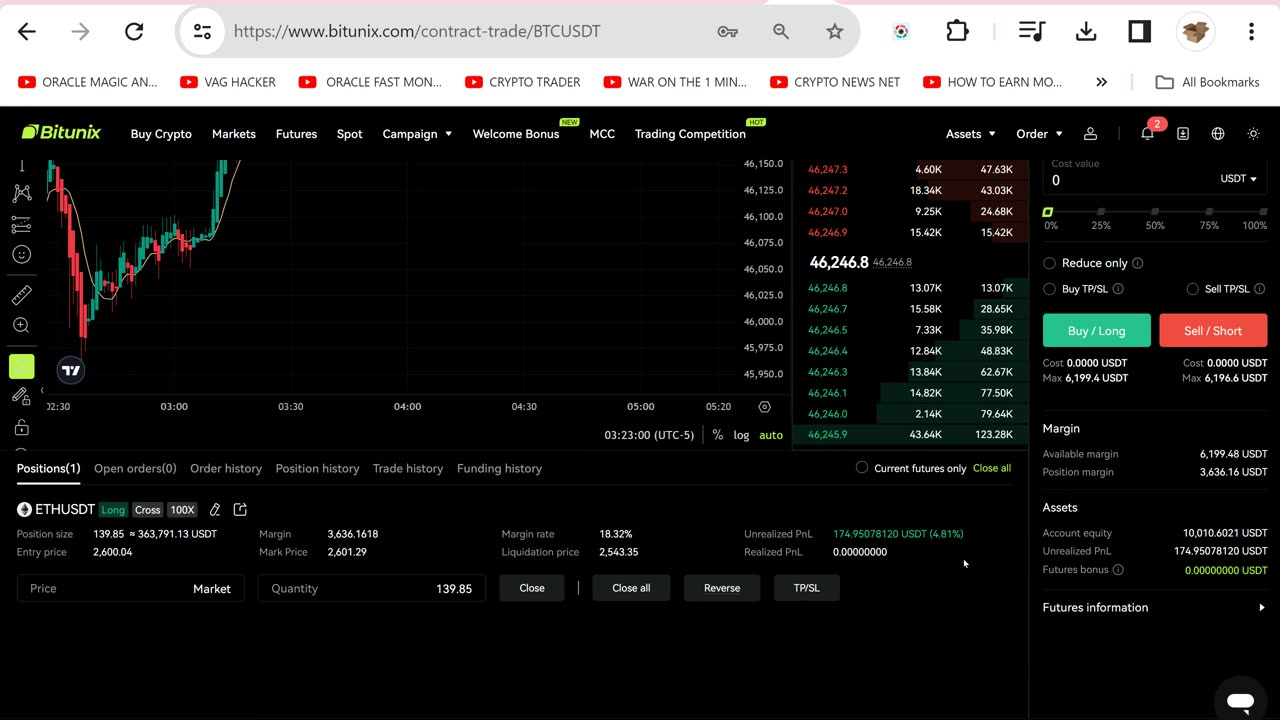Open the browser zoom magnifier icon
The image size is (1280, 720).
781,31
